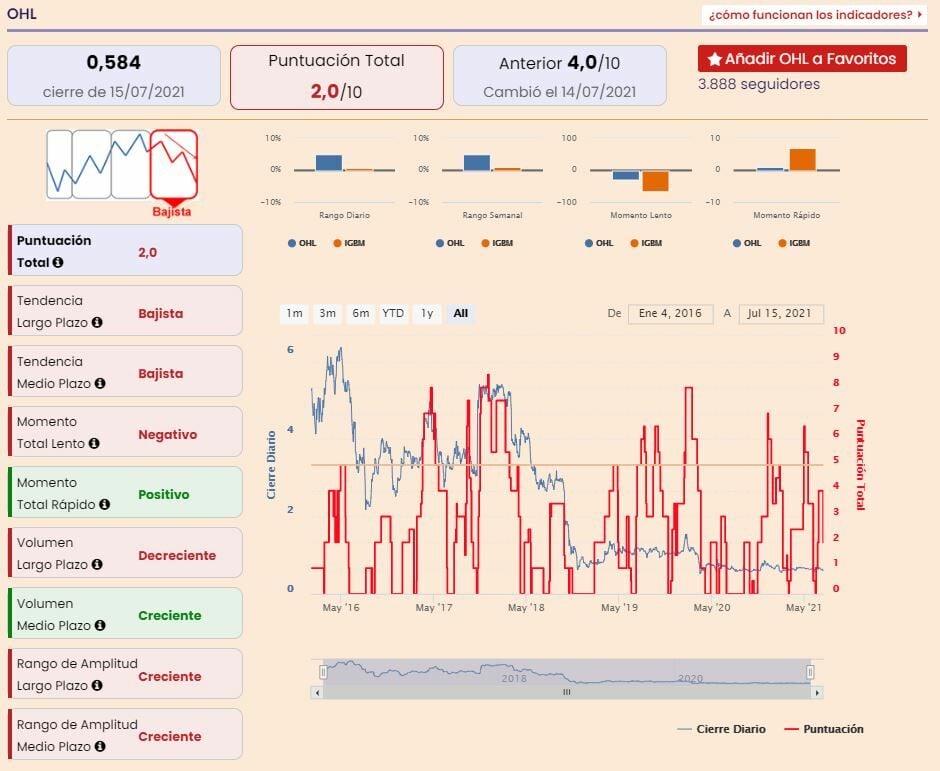940x771 pixels.
Task: Open the Puntuación Total 2,0/10 card
Action: pos(337,77)
